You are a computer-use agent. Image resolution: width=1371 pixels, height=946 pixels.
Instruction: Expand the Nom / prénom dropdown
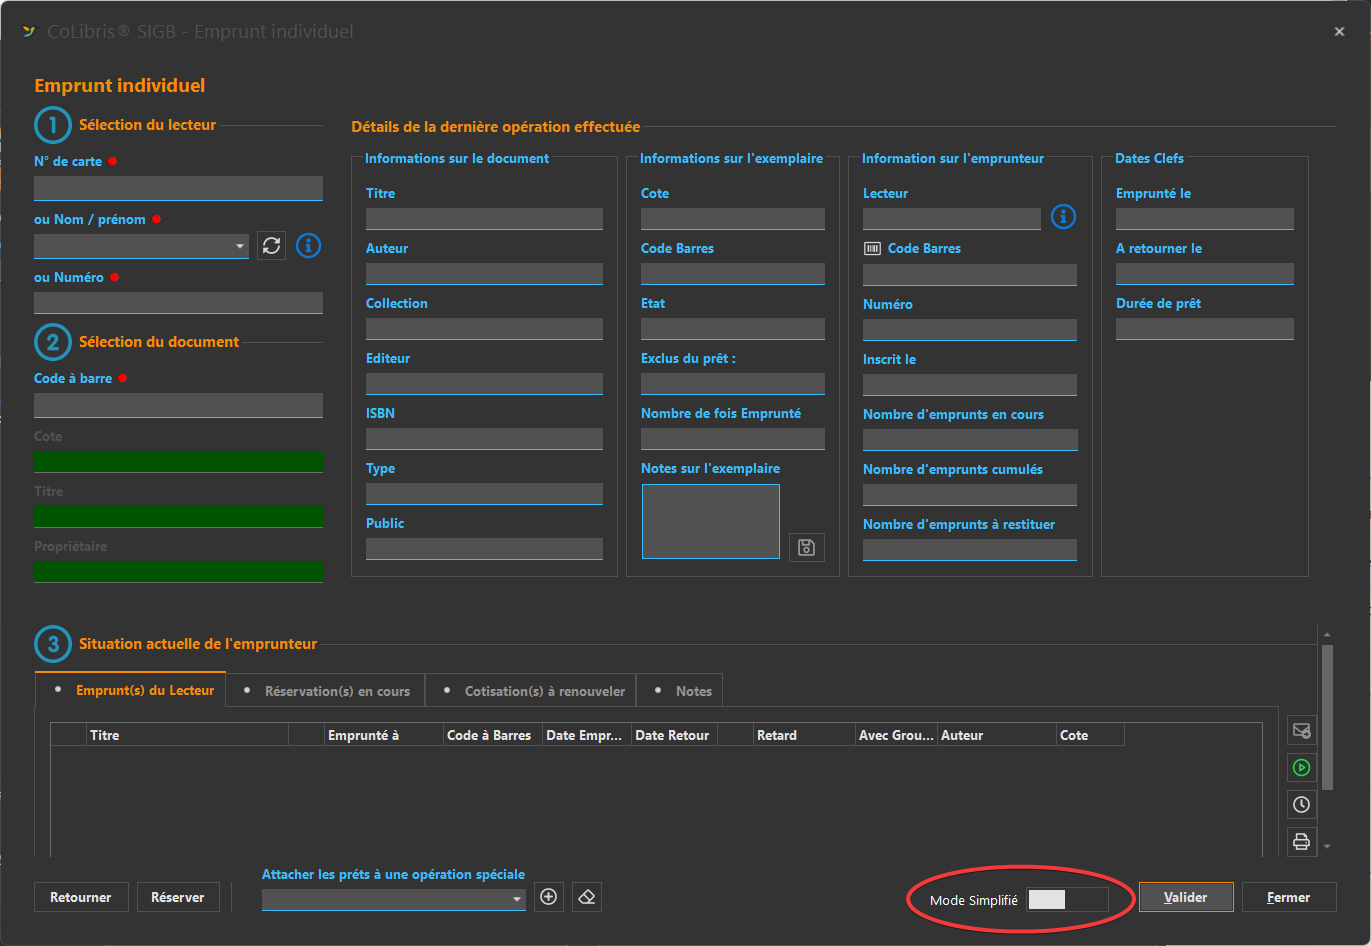(x=240, y=246)
